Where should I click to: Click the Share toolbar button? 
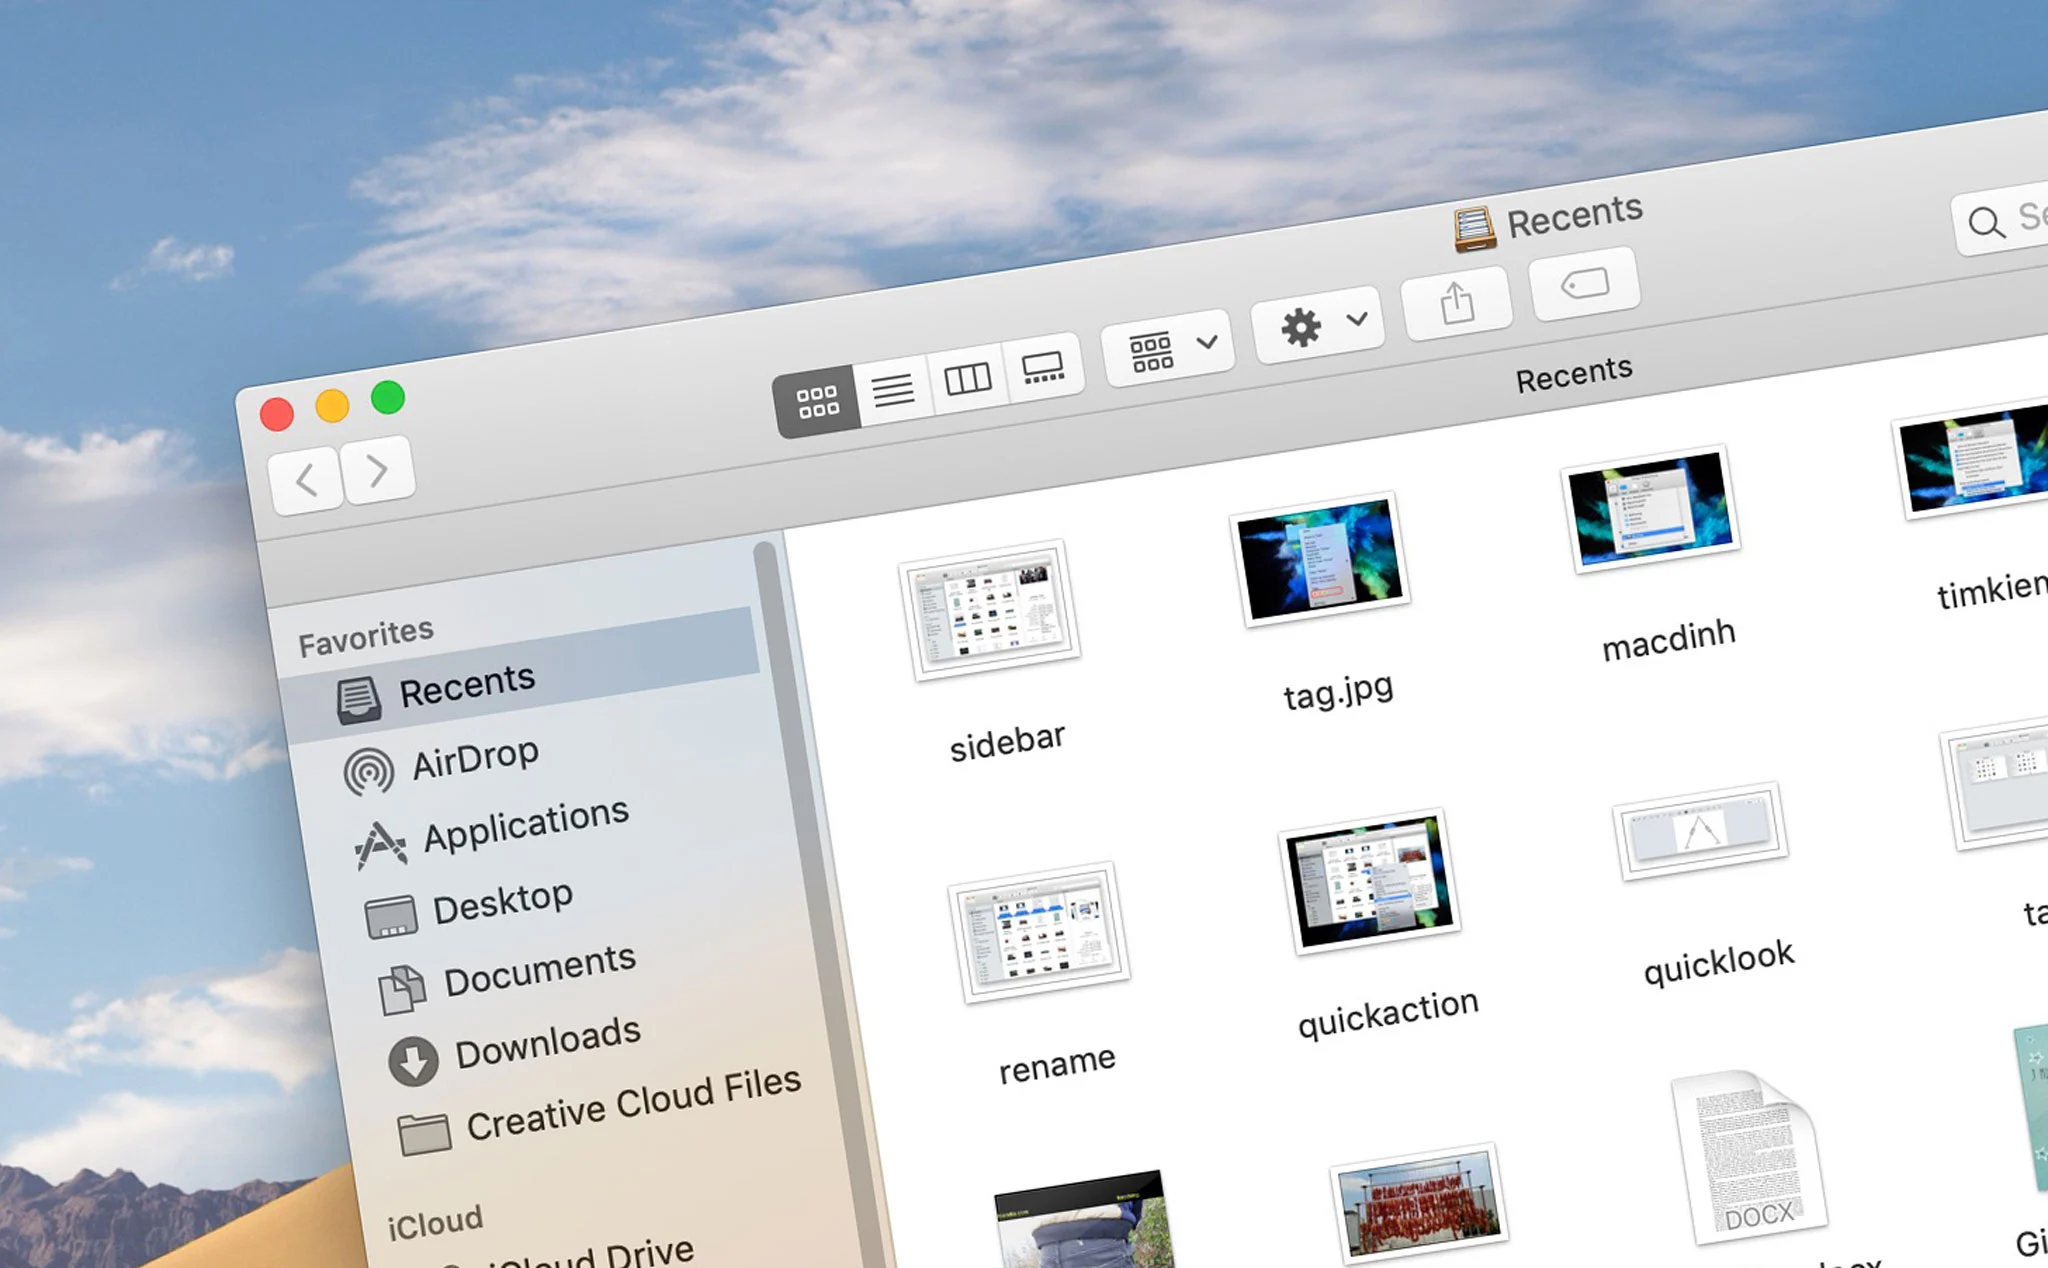[x=1456, y=302]
